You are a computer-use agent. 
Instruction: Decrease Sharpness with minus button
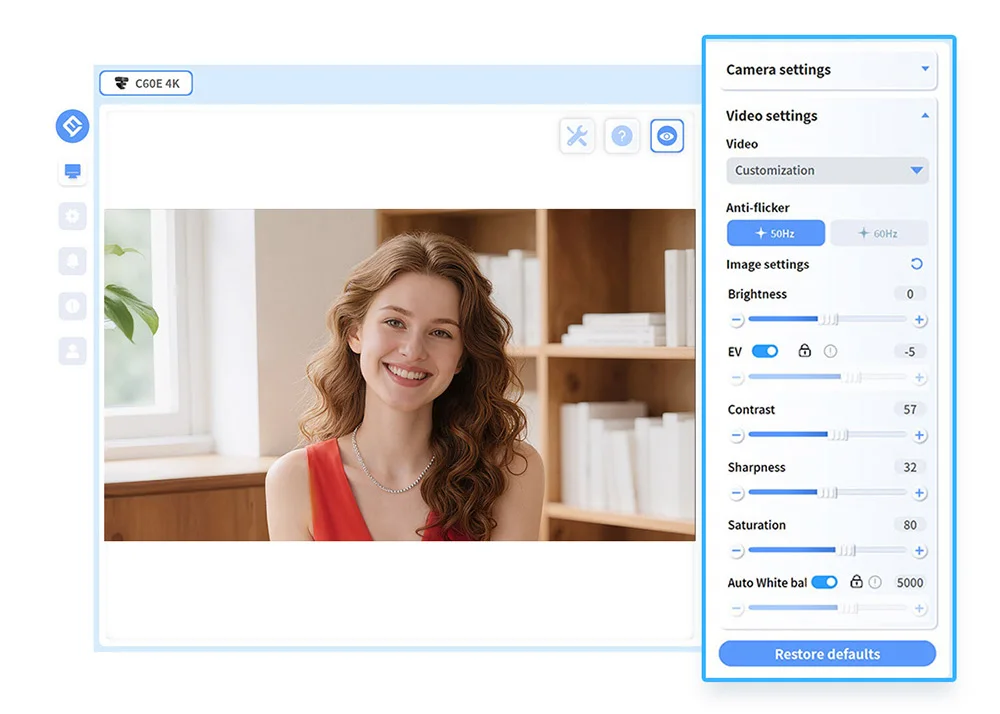click(737, 493)
